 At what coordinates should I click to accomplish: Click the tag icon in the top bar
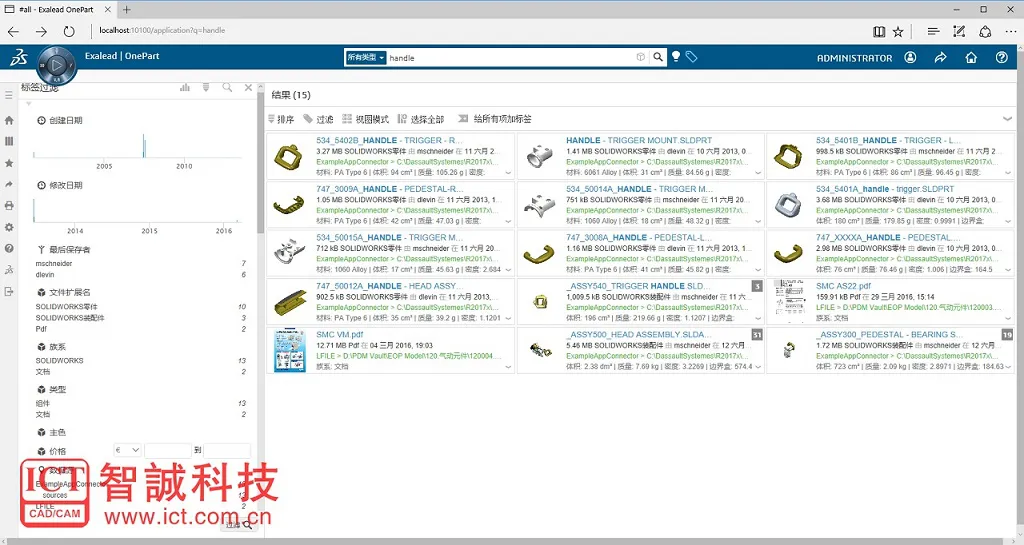[x=691, y=58]
